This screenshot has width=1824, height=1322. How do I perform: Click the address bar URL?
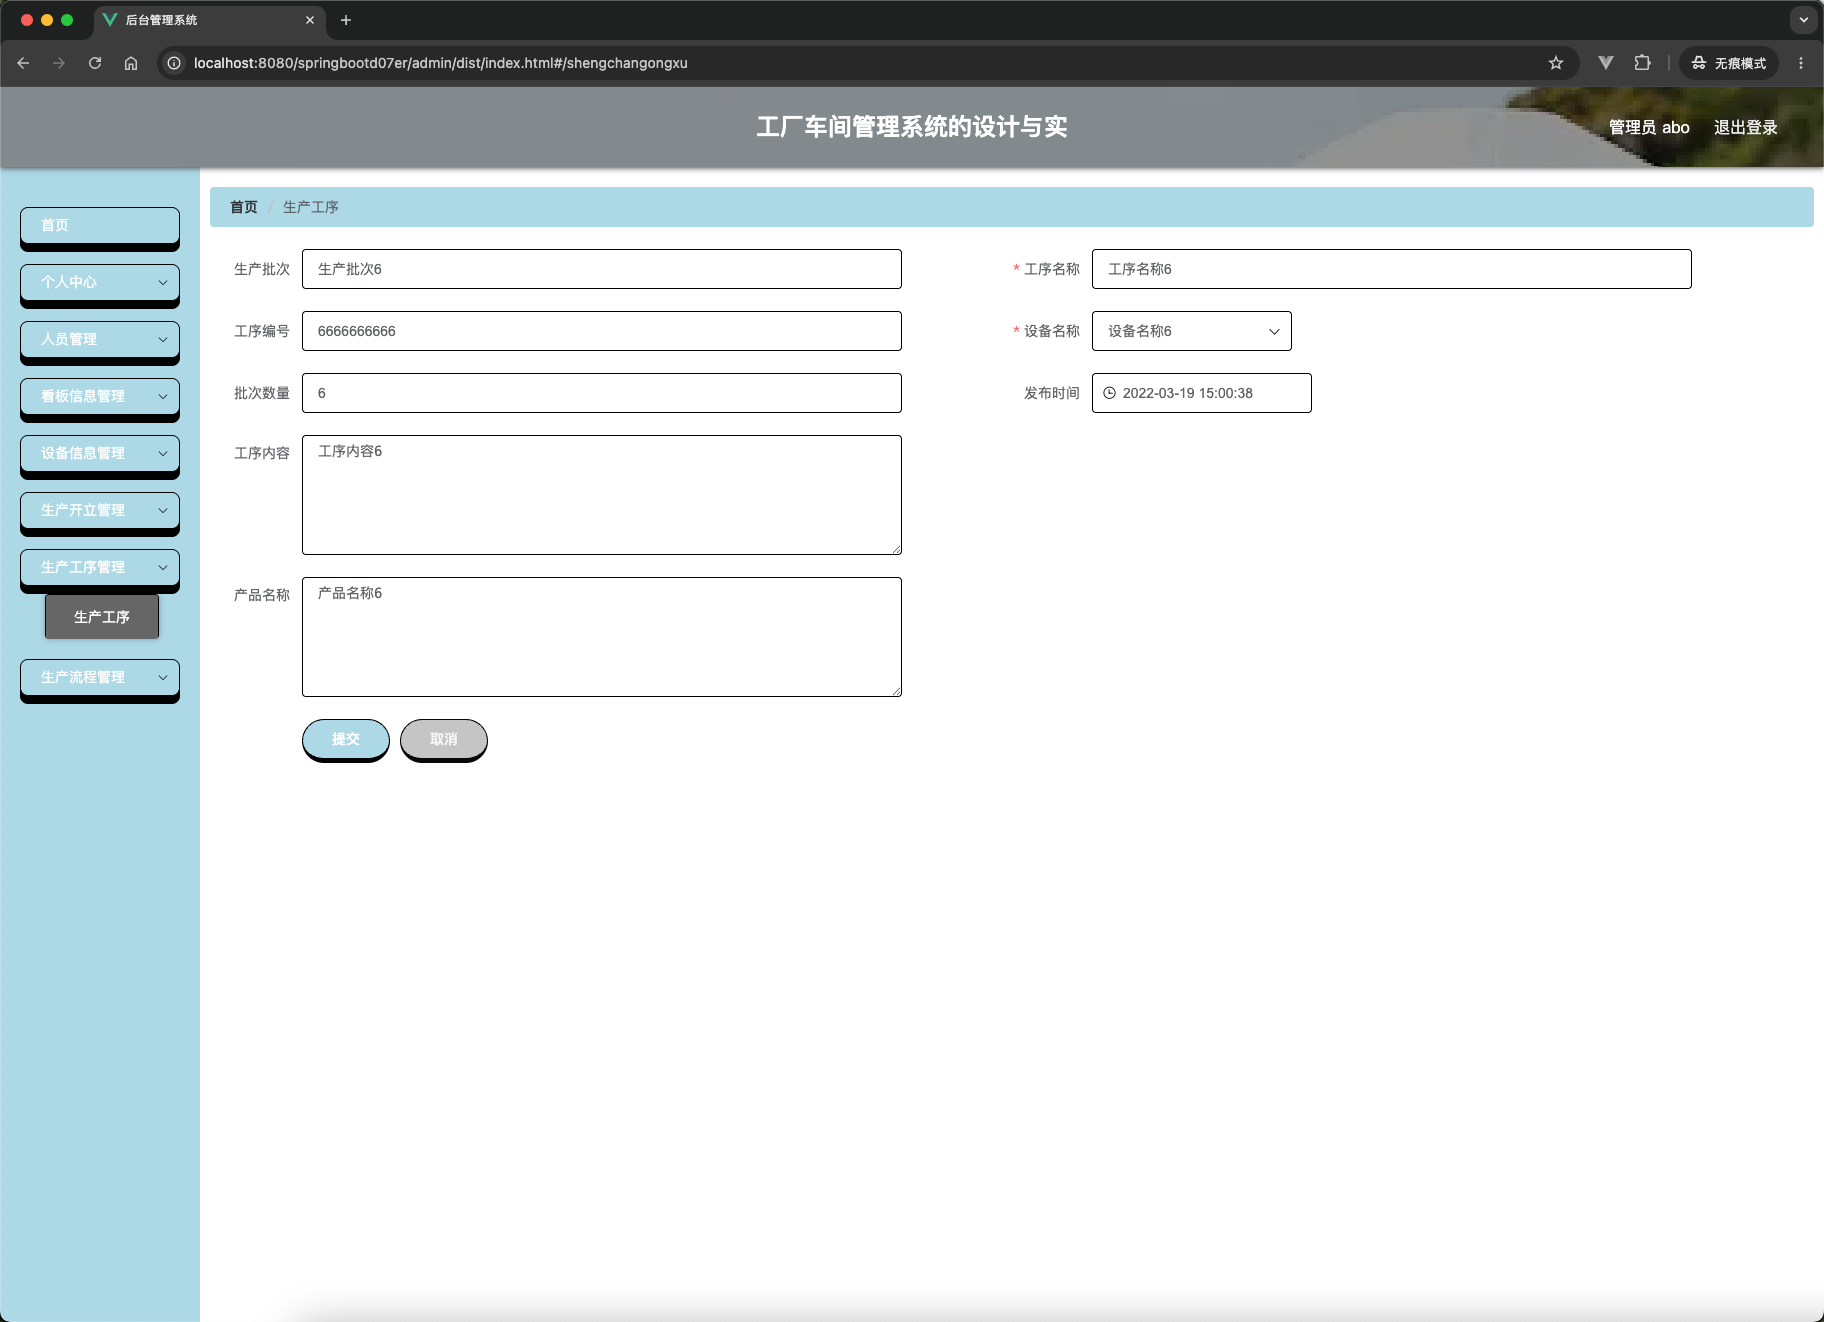click(441, 63)
